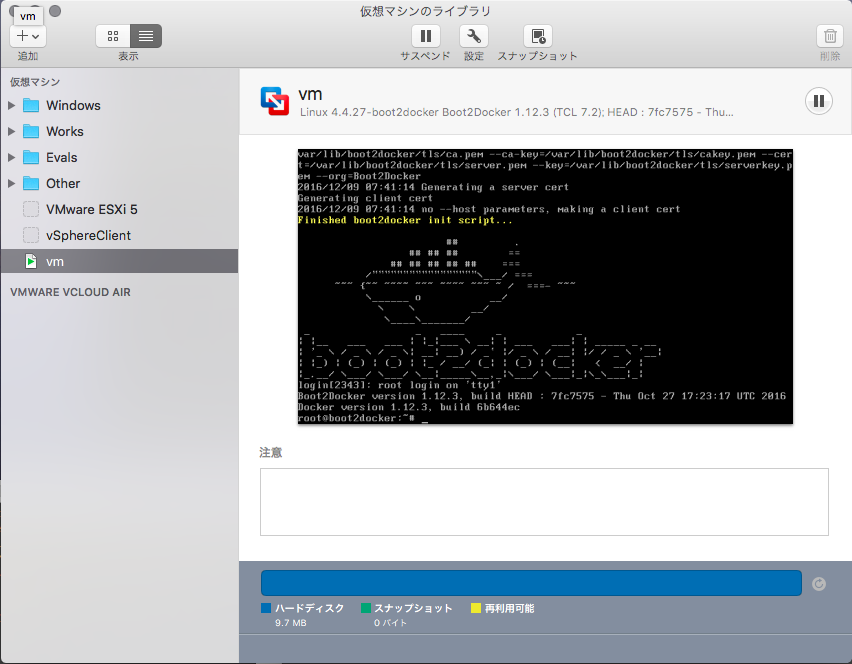Open VM settings wrench icon
Image resolution: width=852 pixels, height=664 pixels.
coord(474,36)
